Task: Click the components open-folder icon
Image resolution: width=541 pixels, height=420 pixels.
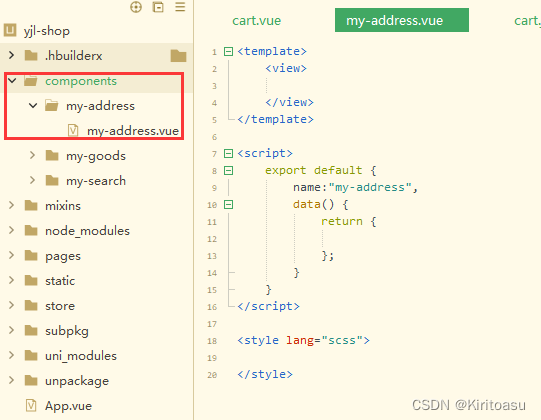Action: click(x=31, y=81)
